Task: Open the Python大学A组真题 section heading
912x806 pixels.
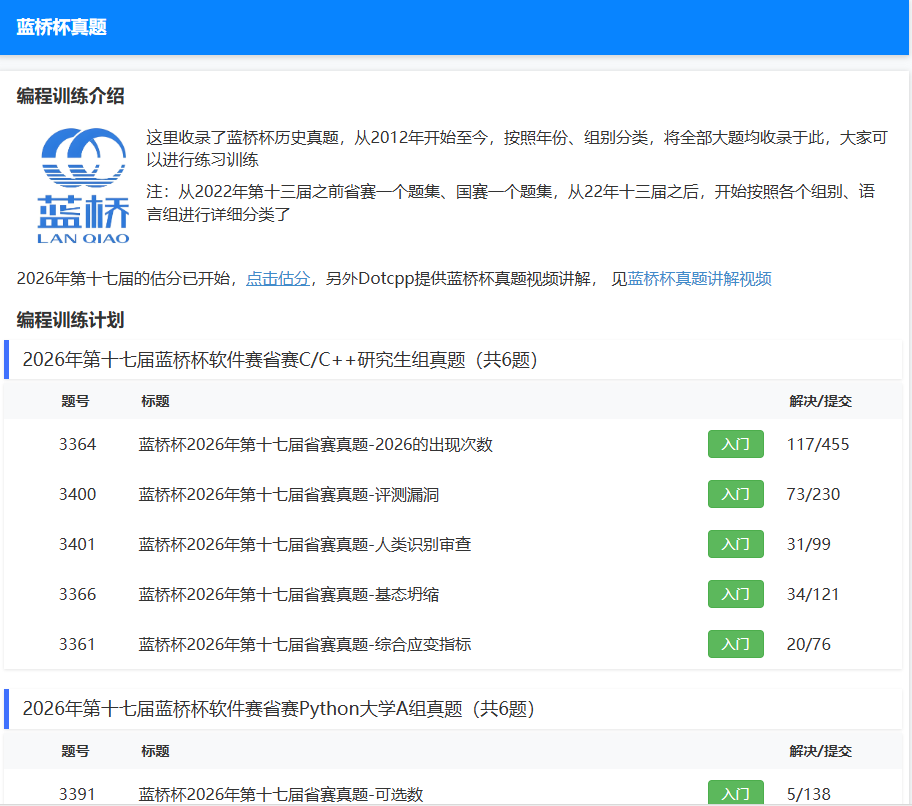Action: click(x=278, y=709)
